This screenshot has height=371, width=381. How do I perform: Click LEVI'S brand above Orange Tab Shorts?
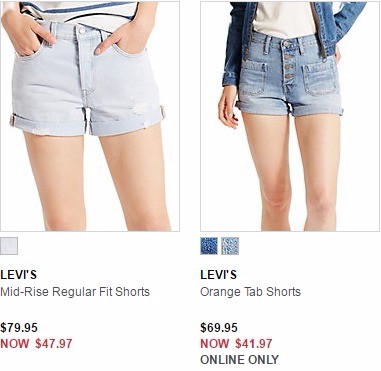tap(219, 275)
